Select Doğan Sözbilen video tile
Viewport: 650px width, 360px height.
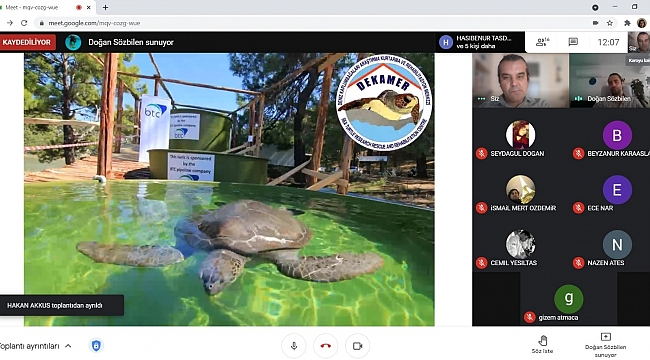click(x=609, y=80)
